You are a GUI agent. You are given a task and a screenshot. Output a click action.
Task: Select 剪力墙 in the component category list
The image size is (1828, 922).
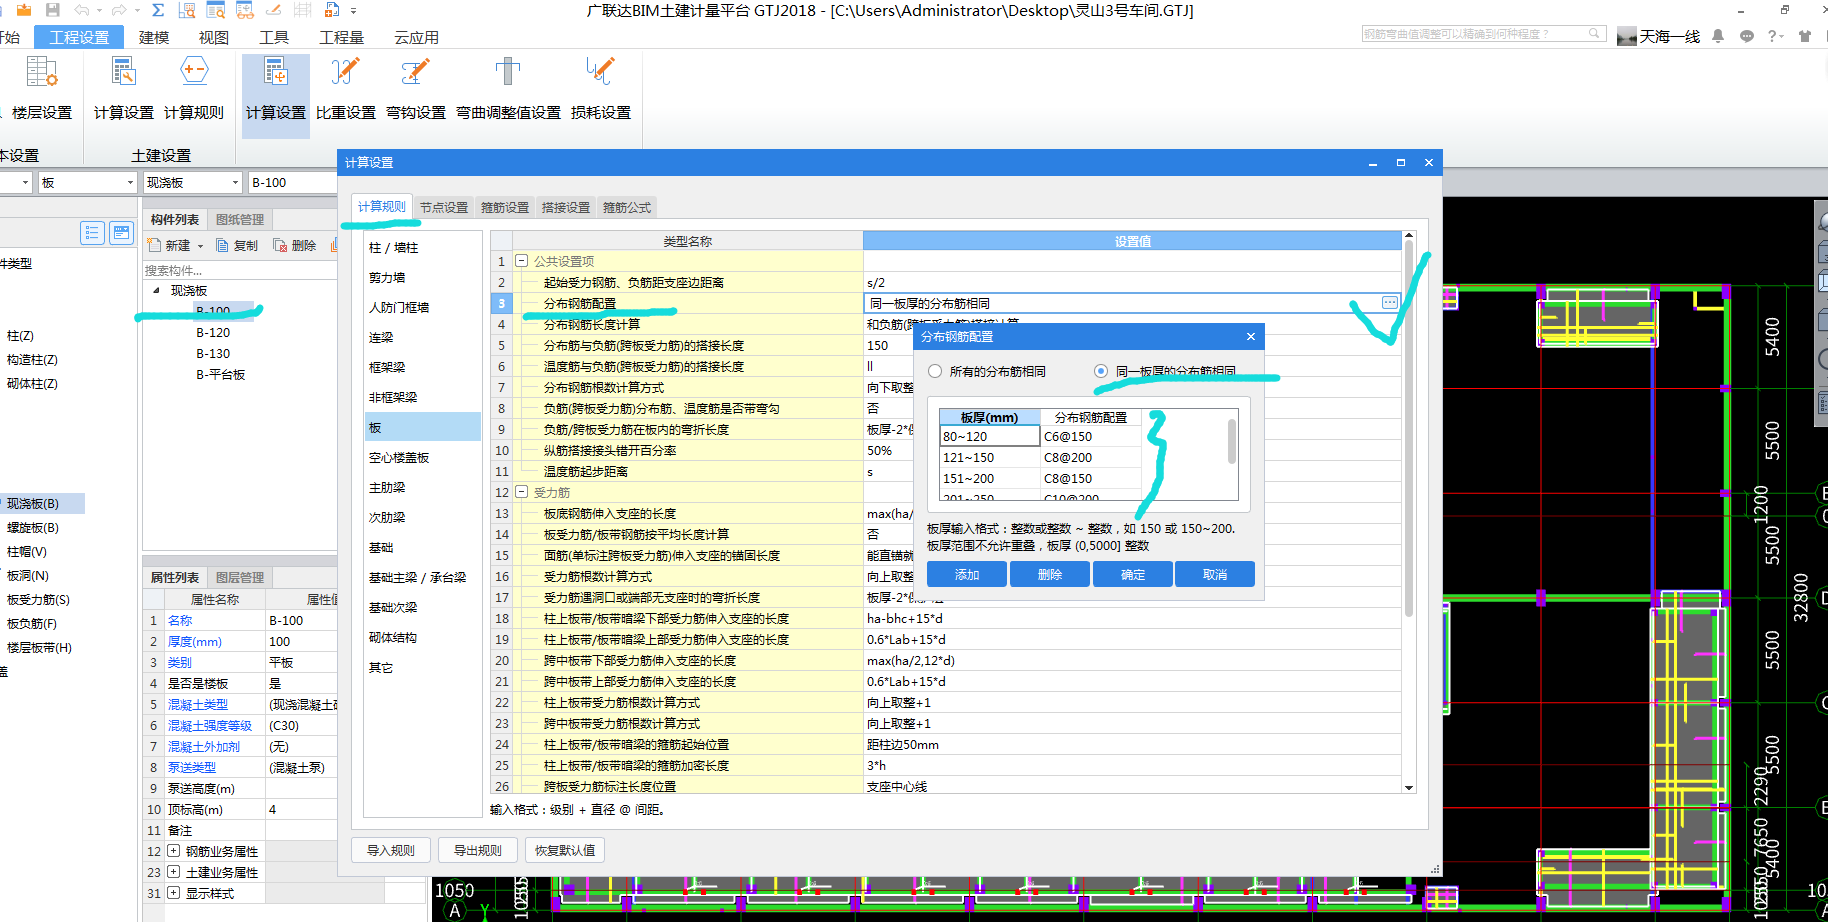pos(387,277)
